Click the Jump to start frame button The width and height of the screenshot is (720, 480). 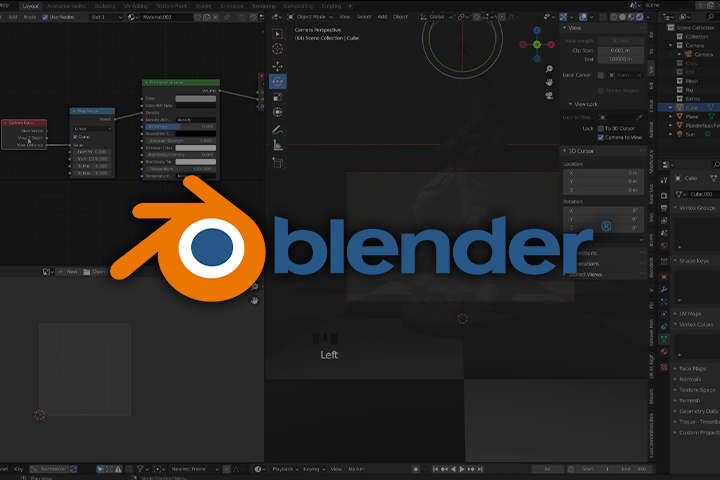click(435, 469)
